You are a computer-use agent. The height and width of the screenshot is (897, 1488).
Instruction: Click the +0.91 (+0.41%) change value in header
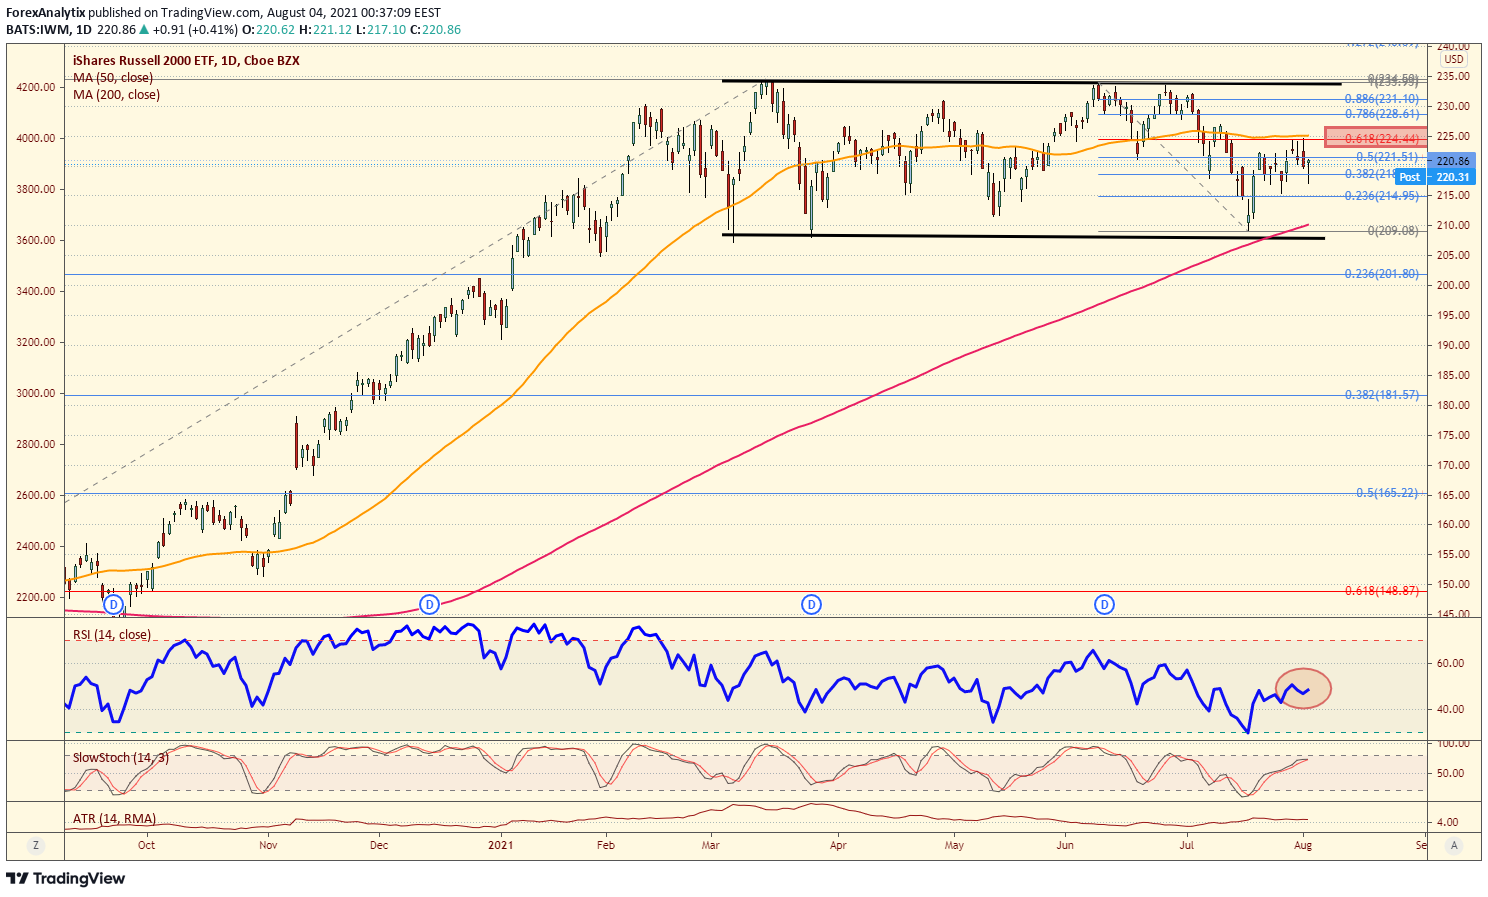196,30
